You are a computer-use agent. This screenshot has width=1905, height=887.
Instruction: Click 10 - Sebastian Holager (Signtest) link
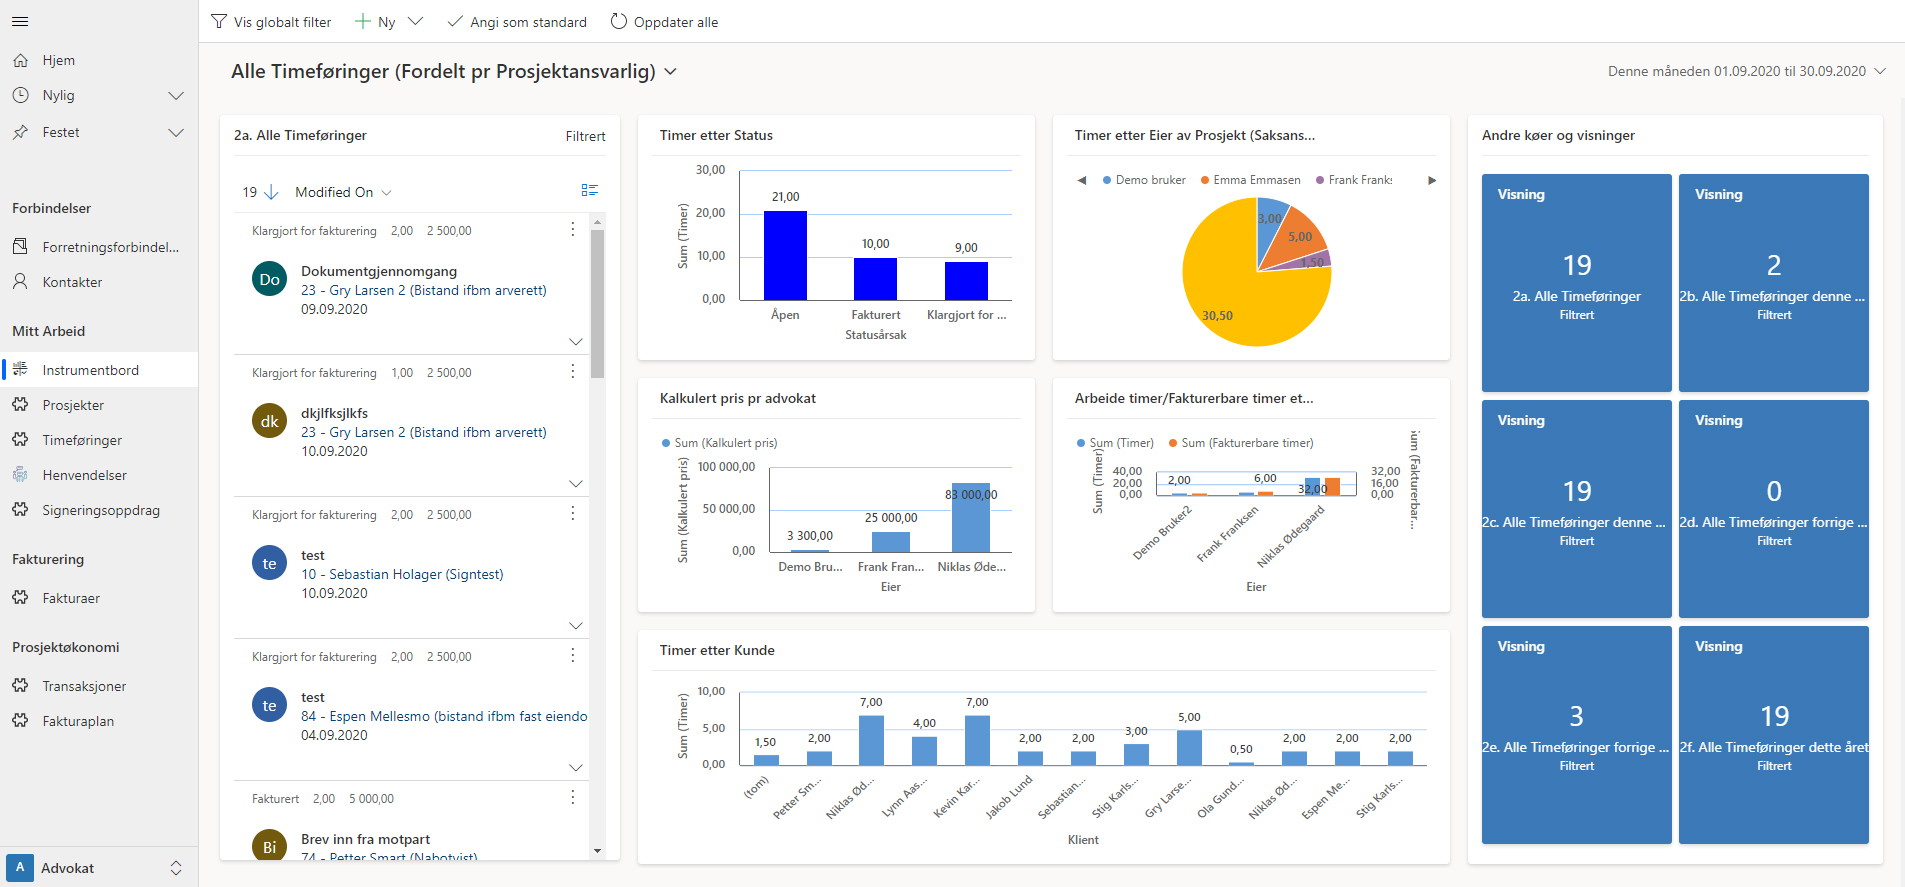point(402,574)
